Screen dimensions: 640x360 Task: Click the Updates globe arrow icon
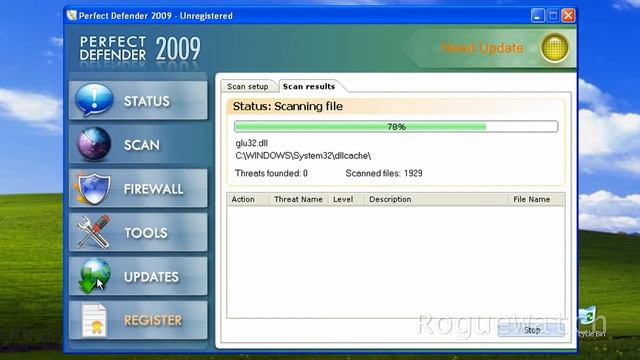click(x=95, y=276)
